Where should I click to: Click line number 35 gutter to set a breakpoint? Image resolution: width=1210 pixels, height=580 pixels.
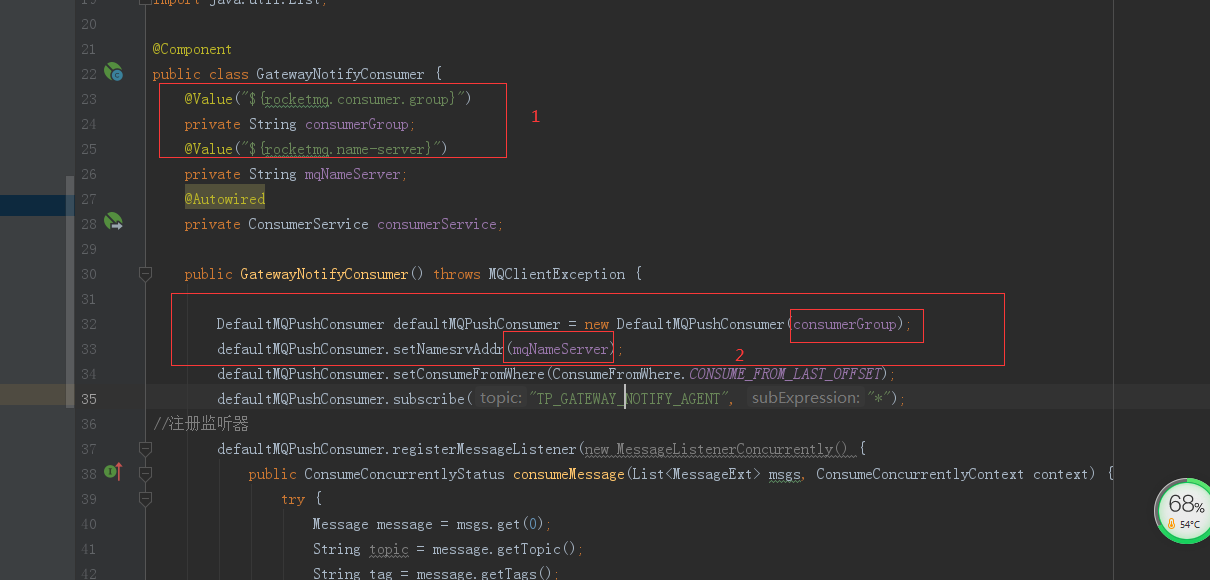pyautogui.click(x=88, y=398)
